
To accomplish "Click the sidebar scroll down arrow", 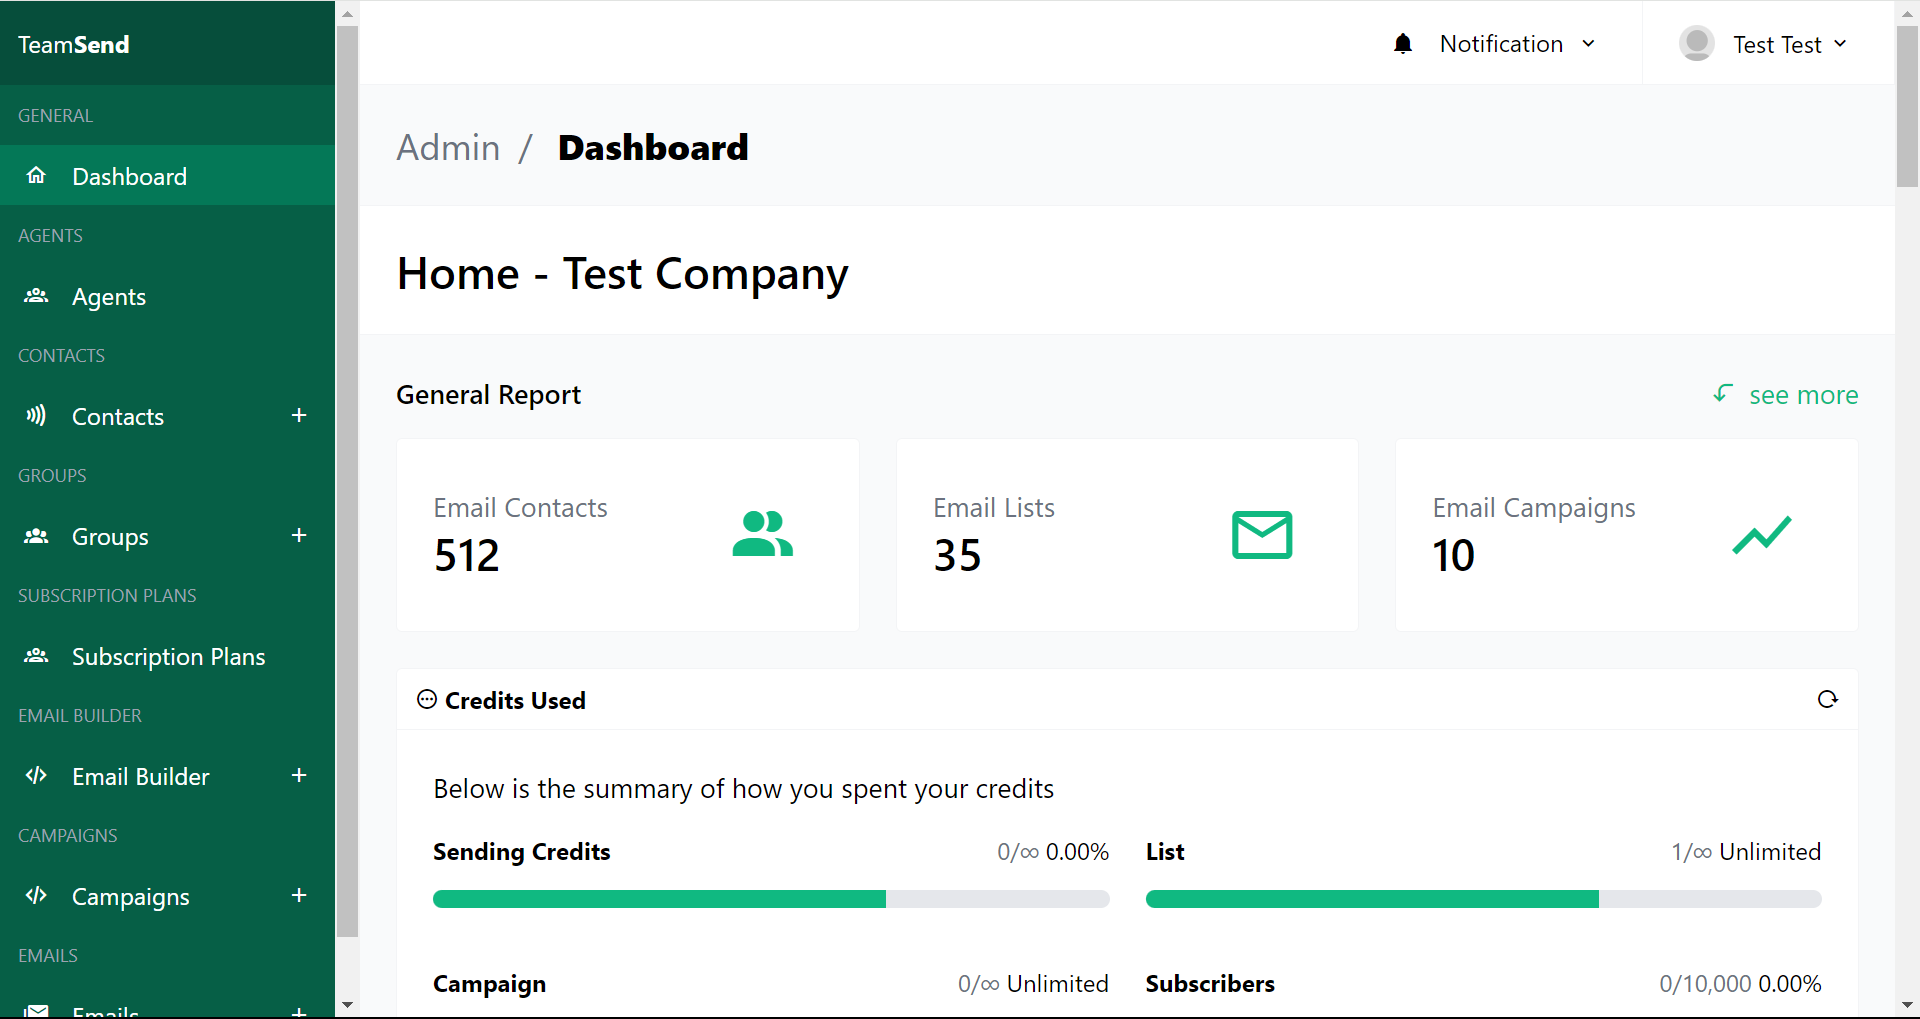I will [347, 1005].
